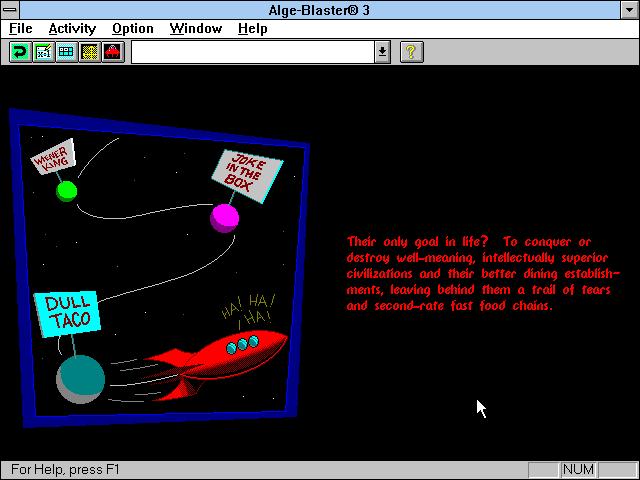This screenshot has width=640, height=480.
Task: Click the Dull Taco sign
Action: point(68,314)
